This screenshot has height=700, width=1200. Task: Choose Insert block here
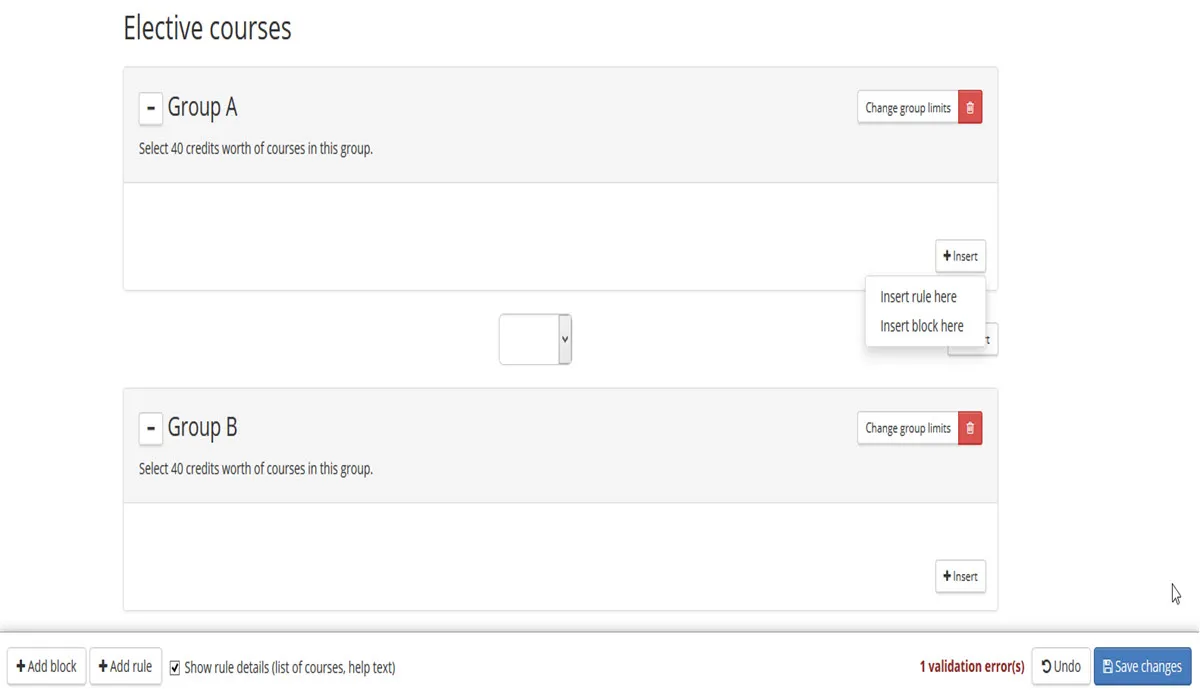tap(921, 326)
